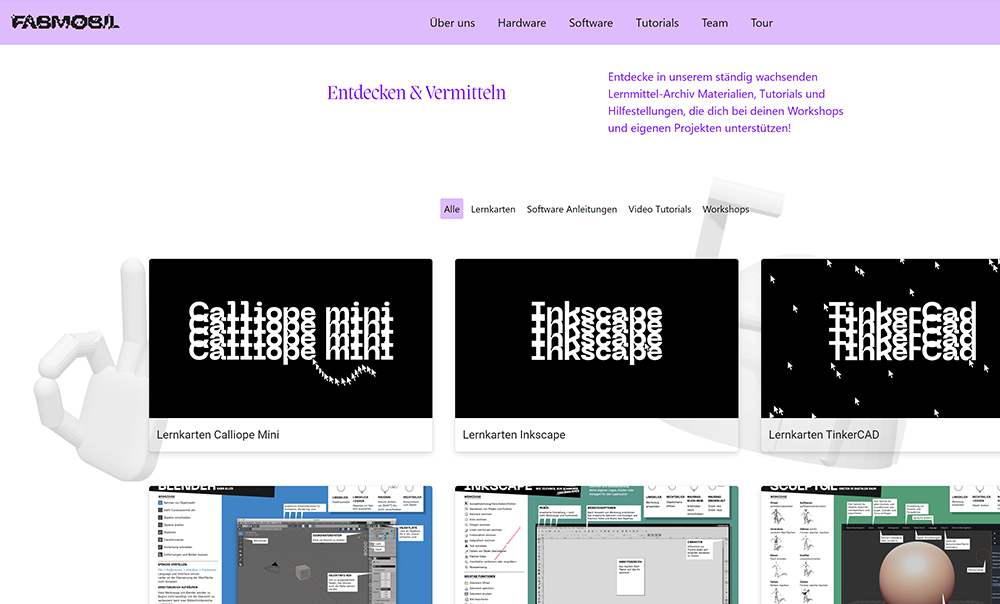Open the Calliope mini card thumbnail
Viewport: 1000px width, 604px height.
(x=291, y=339)
